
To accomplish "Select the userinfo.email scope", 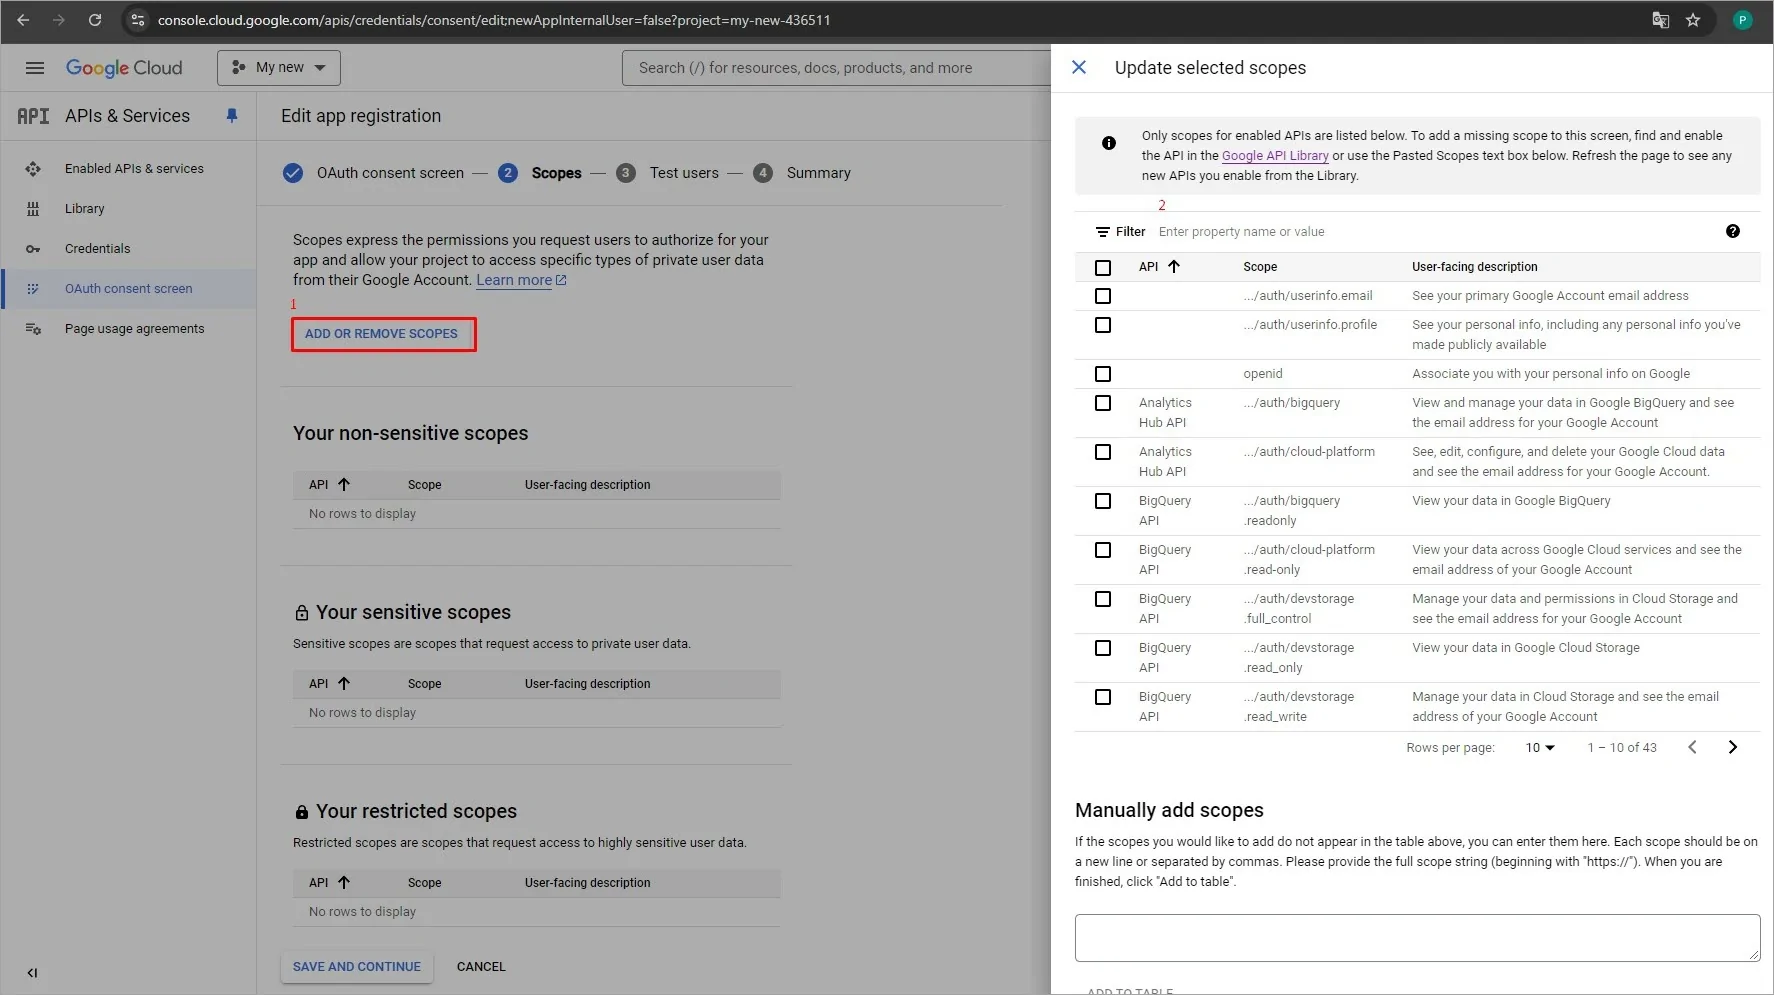I will (x=1103, y=296).
